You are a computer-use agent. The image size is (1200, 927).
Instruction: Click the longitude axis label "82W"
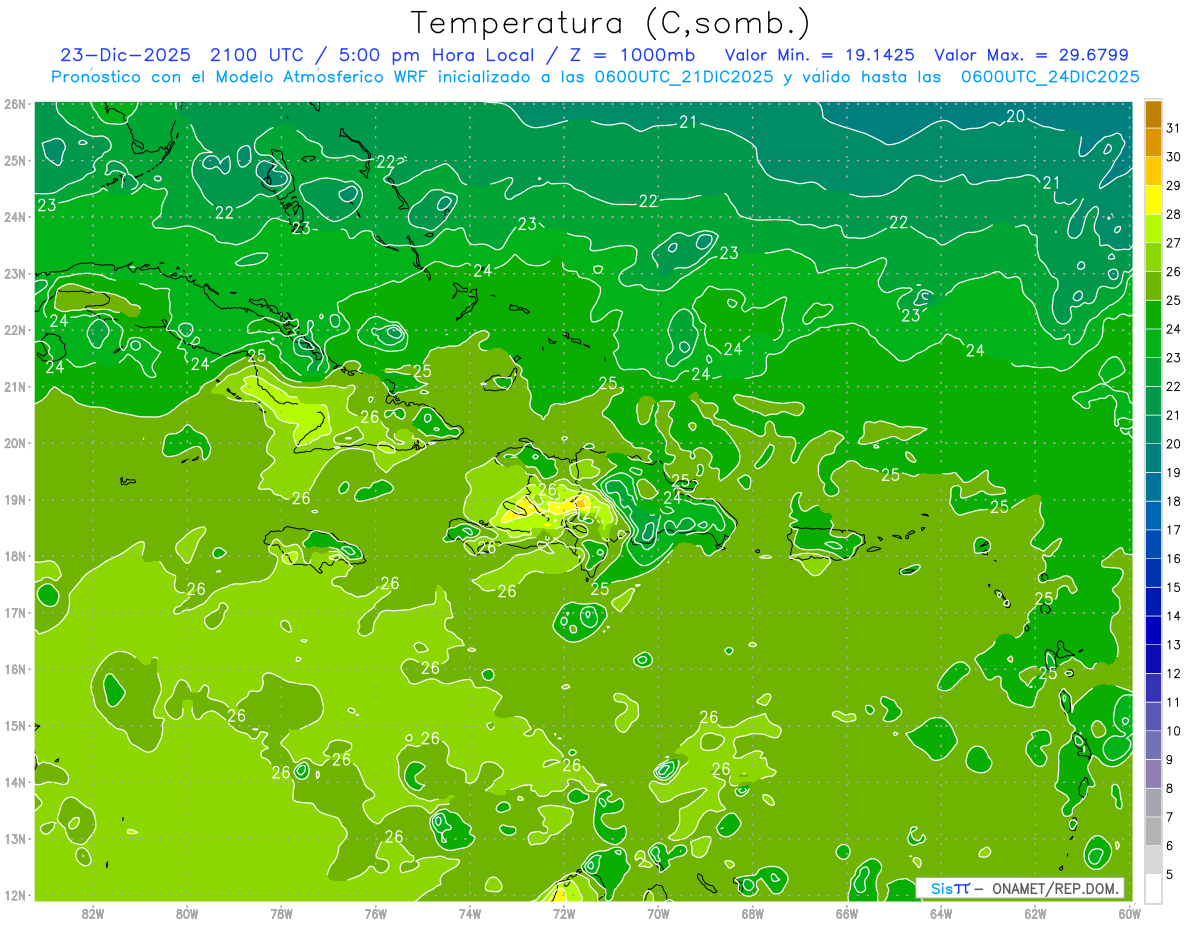92,913
